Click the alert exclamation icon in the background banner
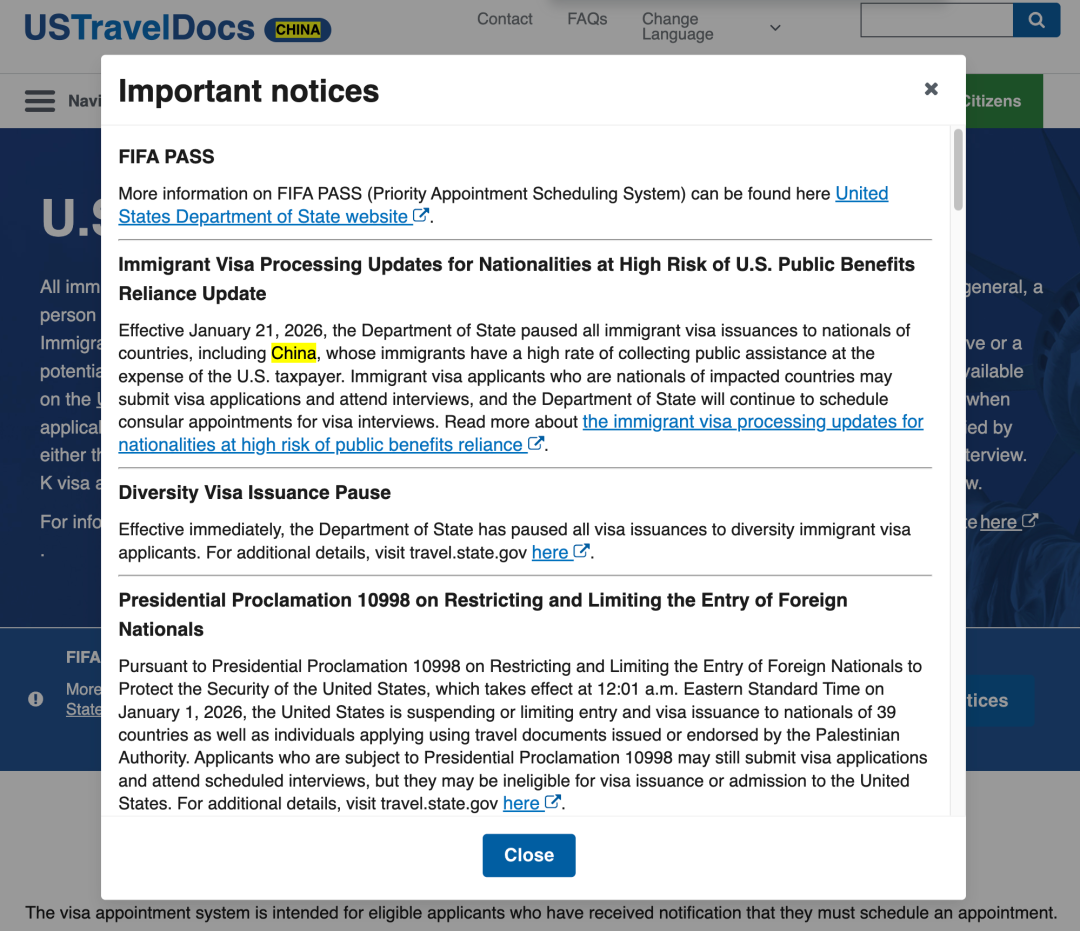 tap(36, 699)
